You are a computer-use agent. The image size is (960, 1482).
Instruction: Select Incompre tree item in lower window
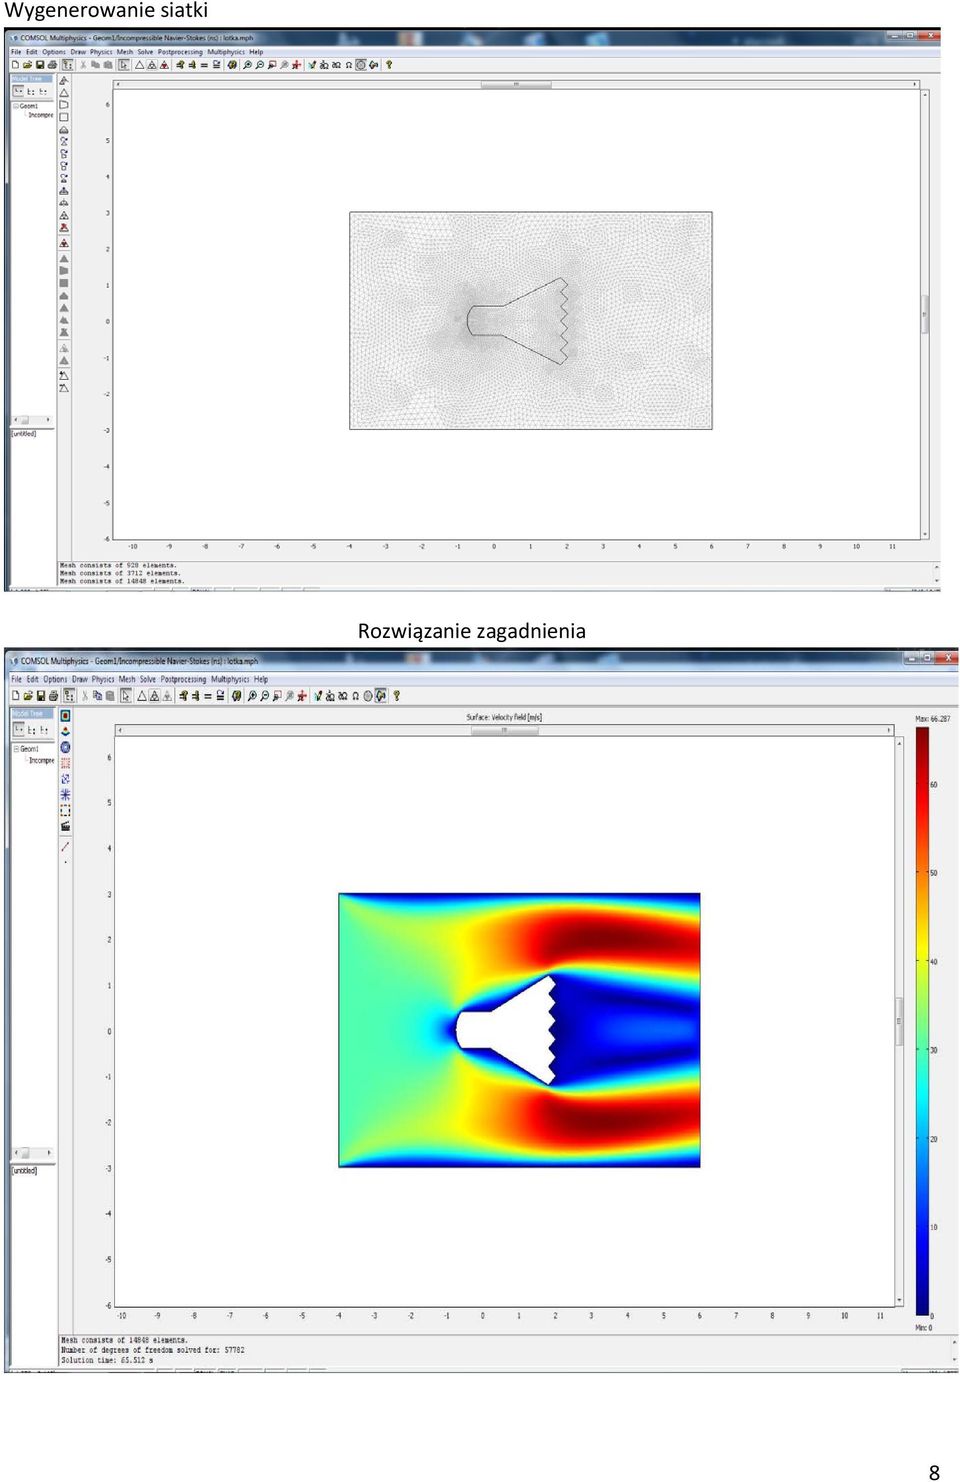(x=41, y=760)
